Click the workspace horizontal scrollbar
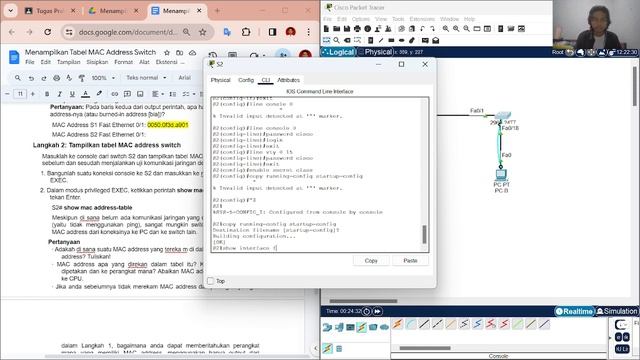The height and width of the screenshot is (360, 640). tap(363, 301)
